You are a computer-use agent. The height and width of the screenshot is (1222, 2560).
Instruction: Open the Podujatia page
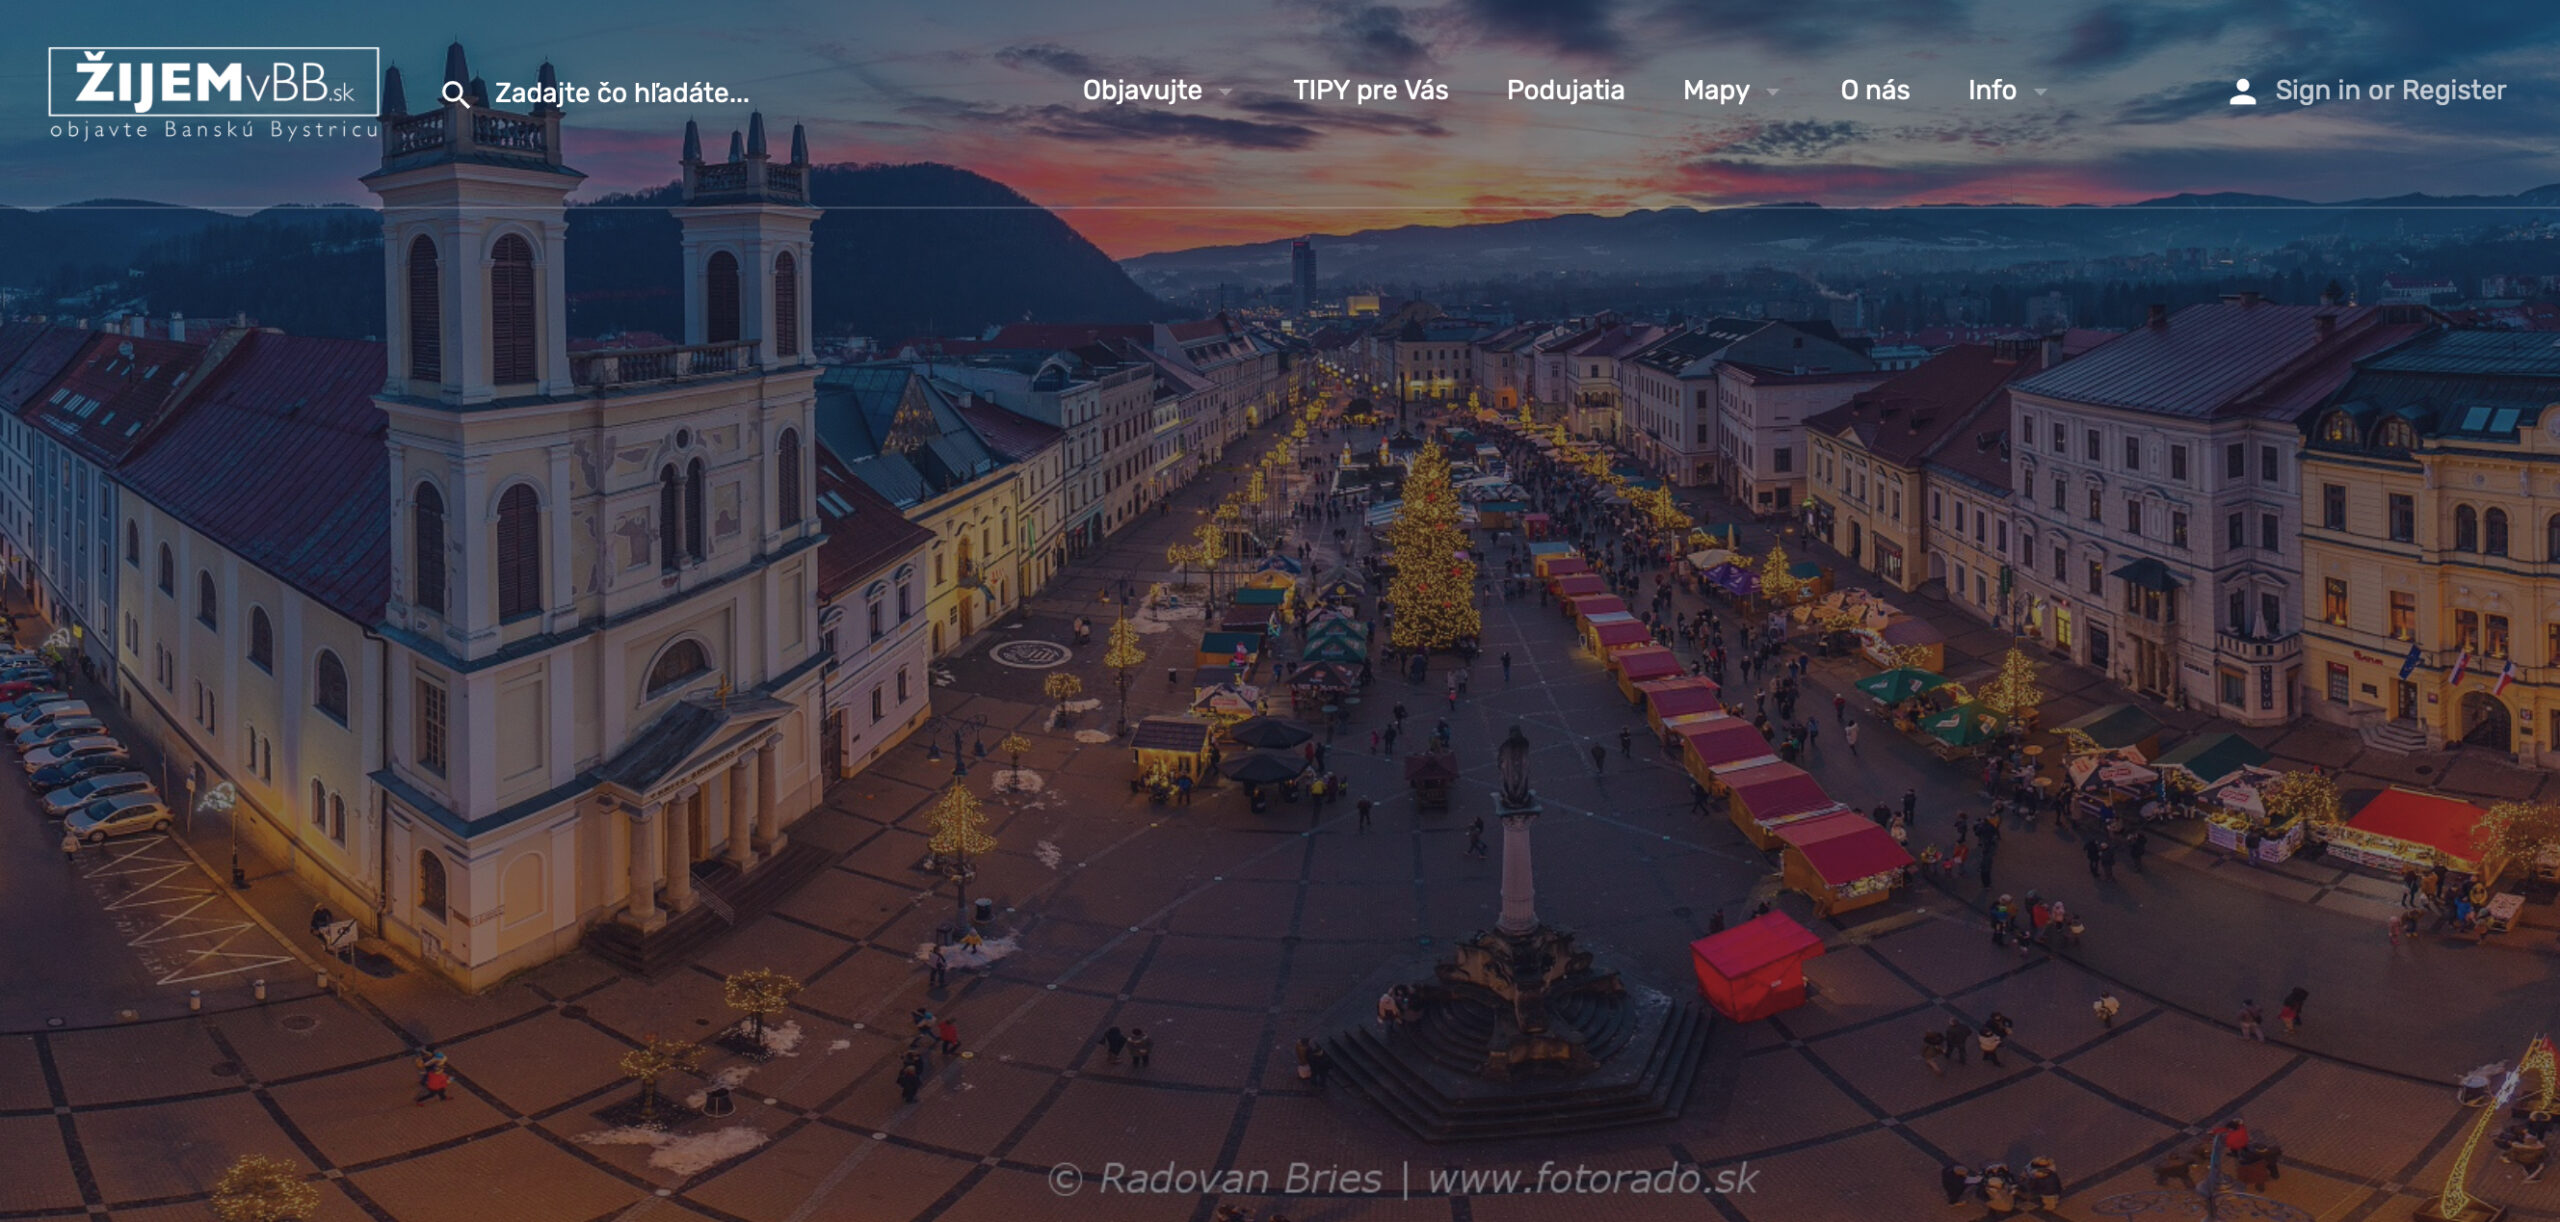(x=1565, y=90)
